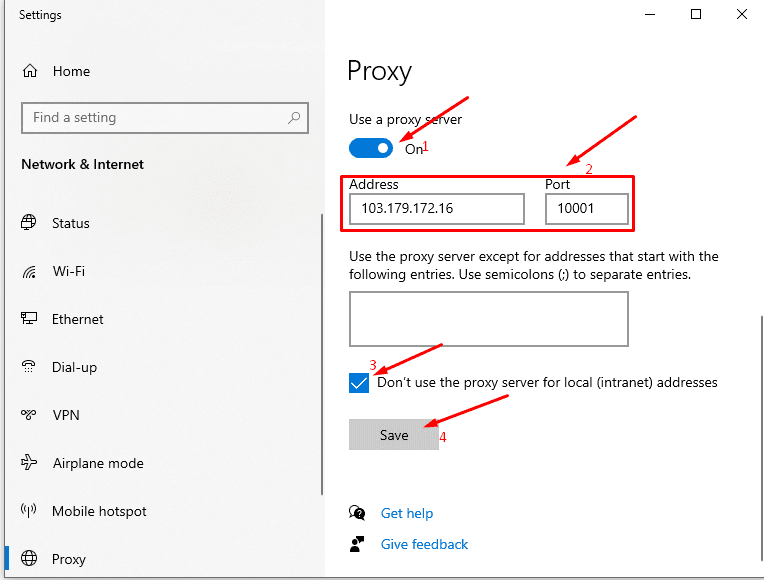Viewport: 764px width, 580px height.
Task: Open the Get help link
Action: pyautogui.click(x=407, y=513)
